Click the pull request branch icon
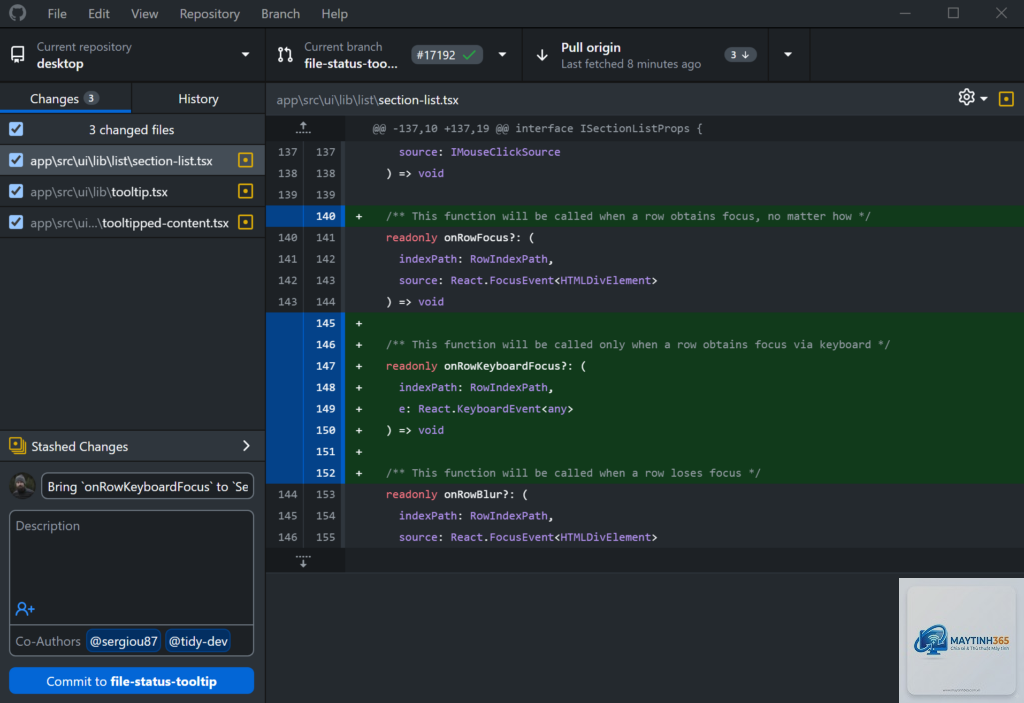This screenshot has width=1024, height=703. 285,55
